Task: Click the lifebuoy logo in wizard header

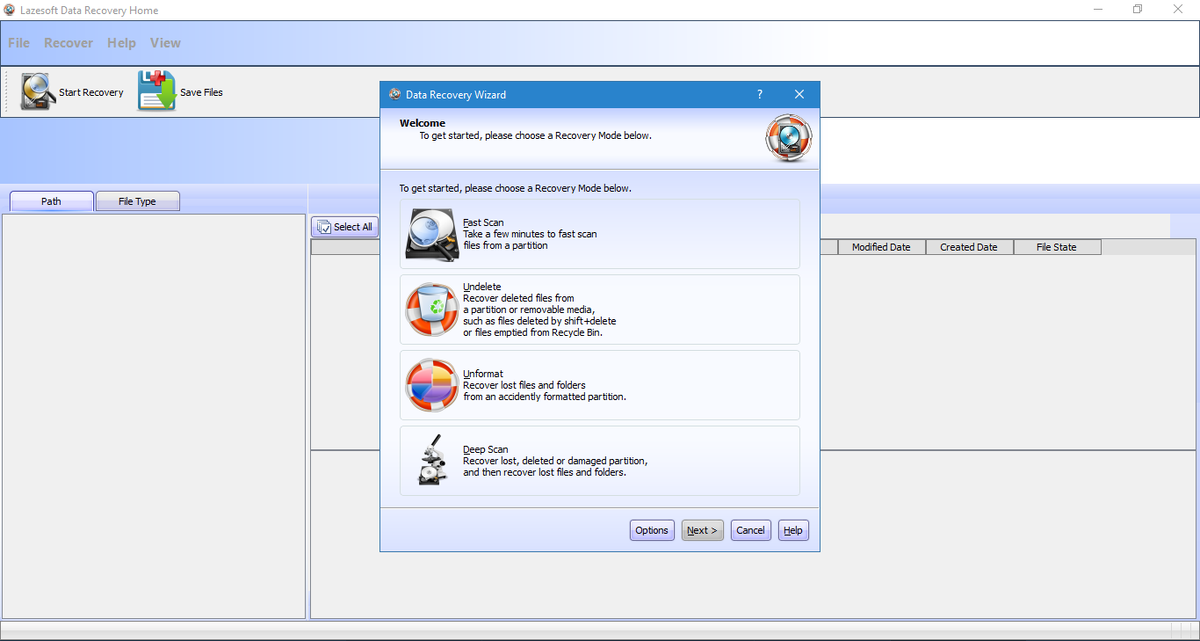Action: pyautogui.click(x=788, y=138)
